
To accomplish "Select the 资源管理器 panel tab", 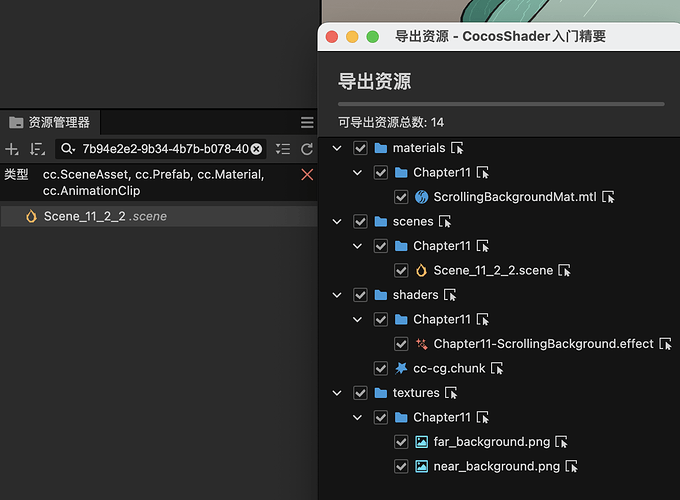I will 50,123.
